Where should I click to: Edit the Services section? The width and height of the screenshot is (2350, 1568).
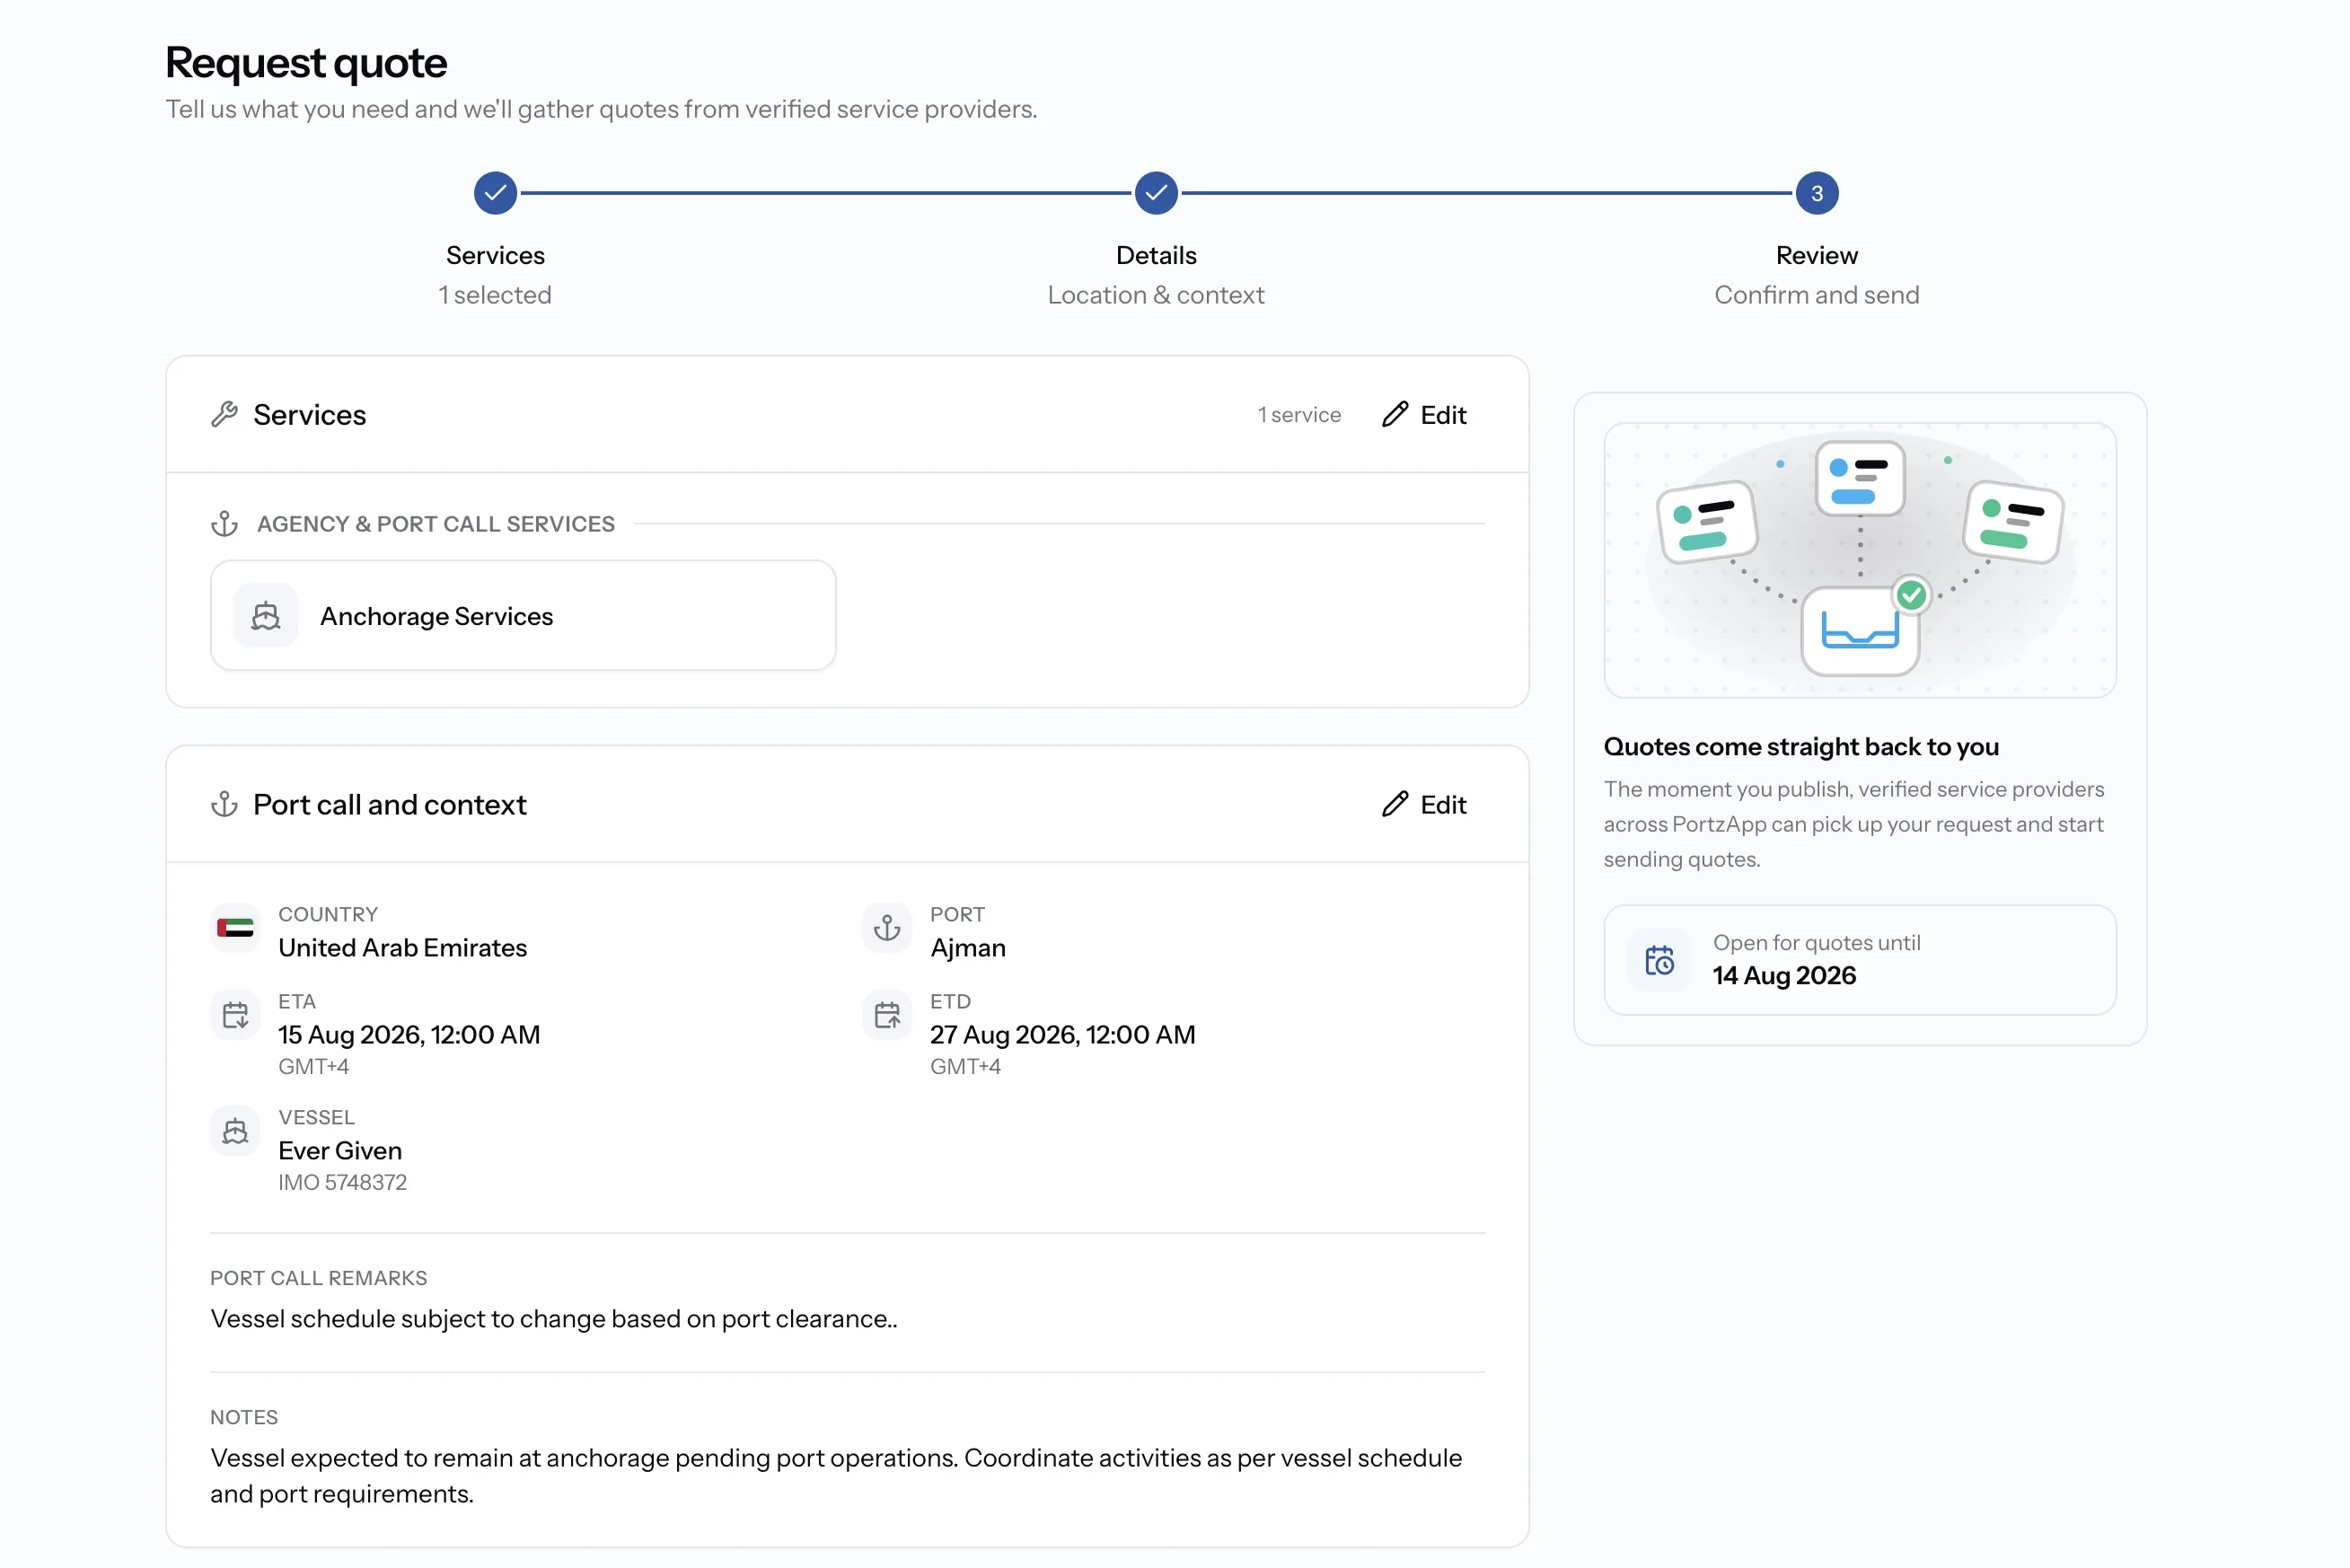(x=1424, y=414)
